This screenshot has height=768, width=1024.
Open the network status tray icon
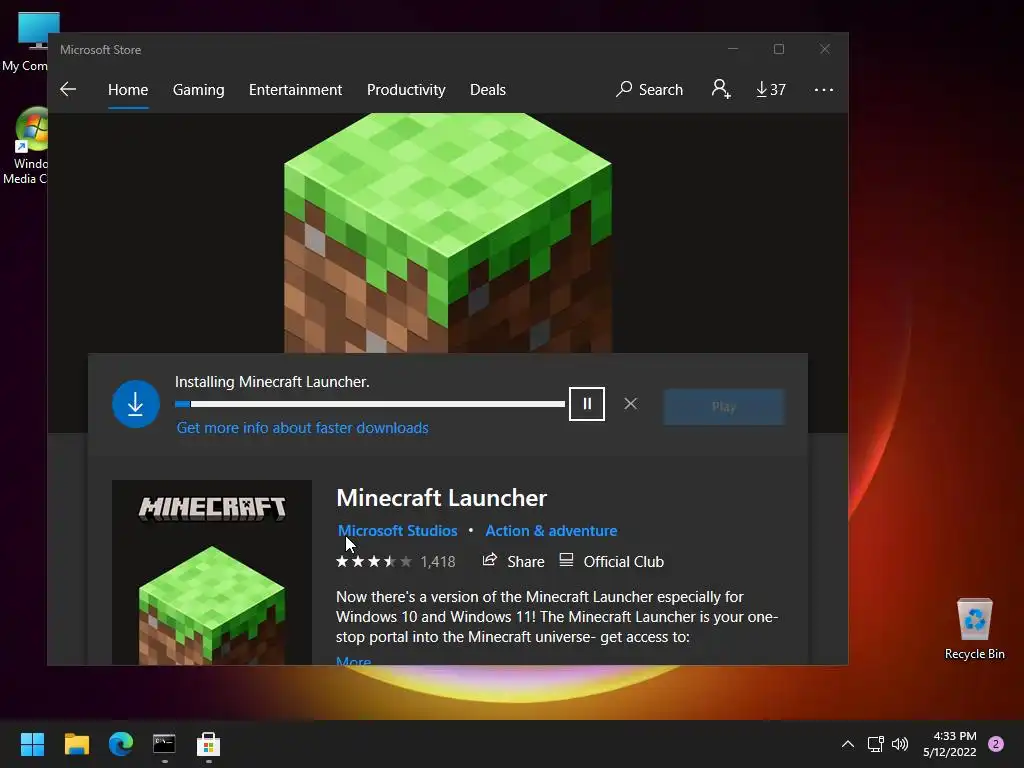coord(875,744)
